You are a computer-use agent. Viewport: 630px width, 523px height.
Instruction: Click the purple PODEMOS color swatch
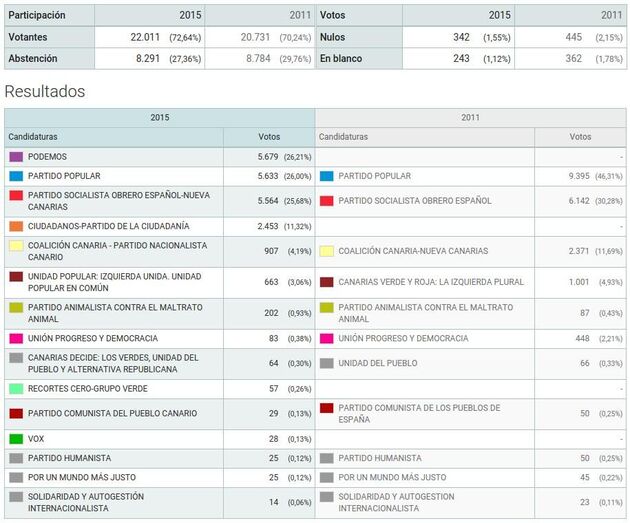[x=15, y=157]
